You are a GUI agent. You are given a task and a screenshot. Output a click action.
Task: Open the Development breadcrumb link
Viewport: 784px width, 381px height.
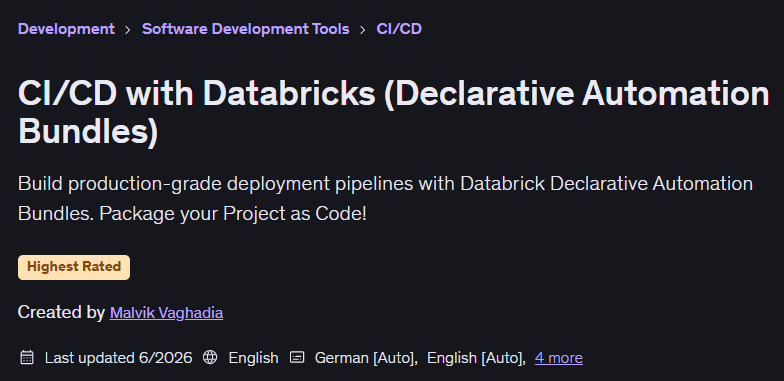pos(66,29)
